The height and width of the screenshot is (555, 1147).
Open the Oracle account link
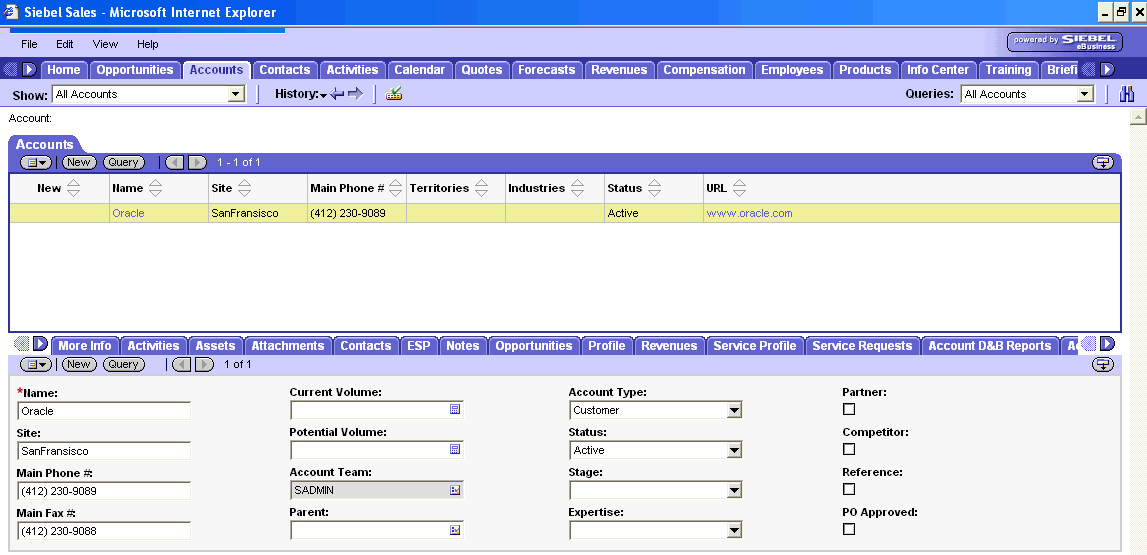(128, 214)
